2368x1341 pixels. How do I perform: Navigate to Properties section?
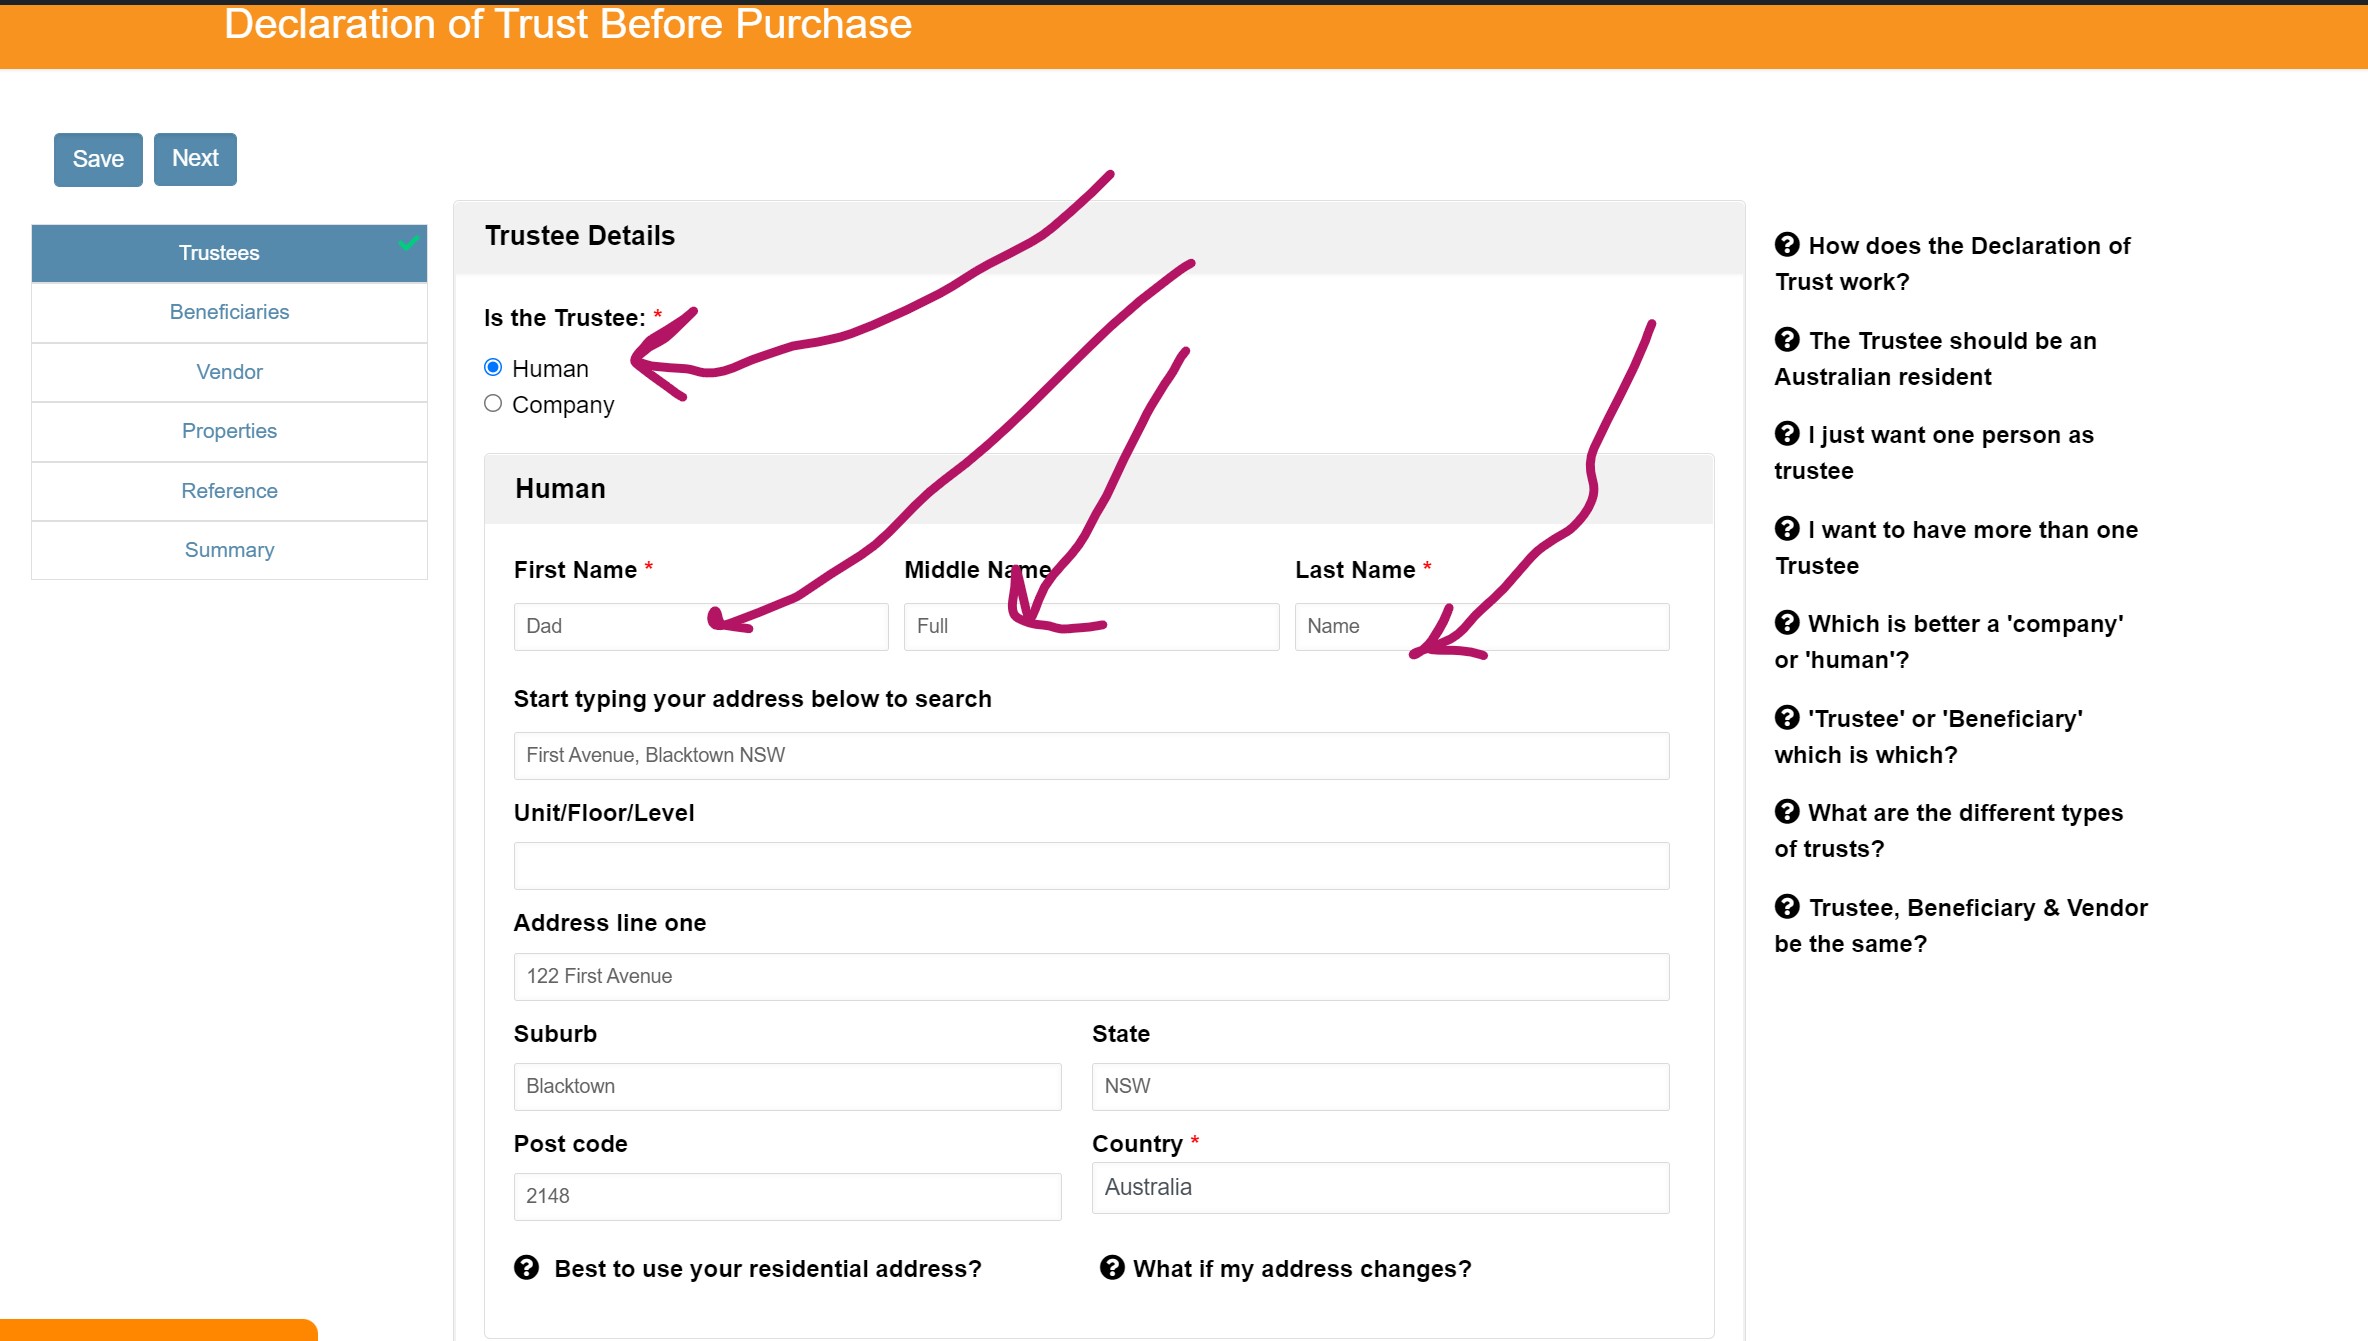click(x=228, y=431)
